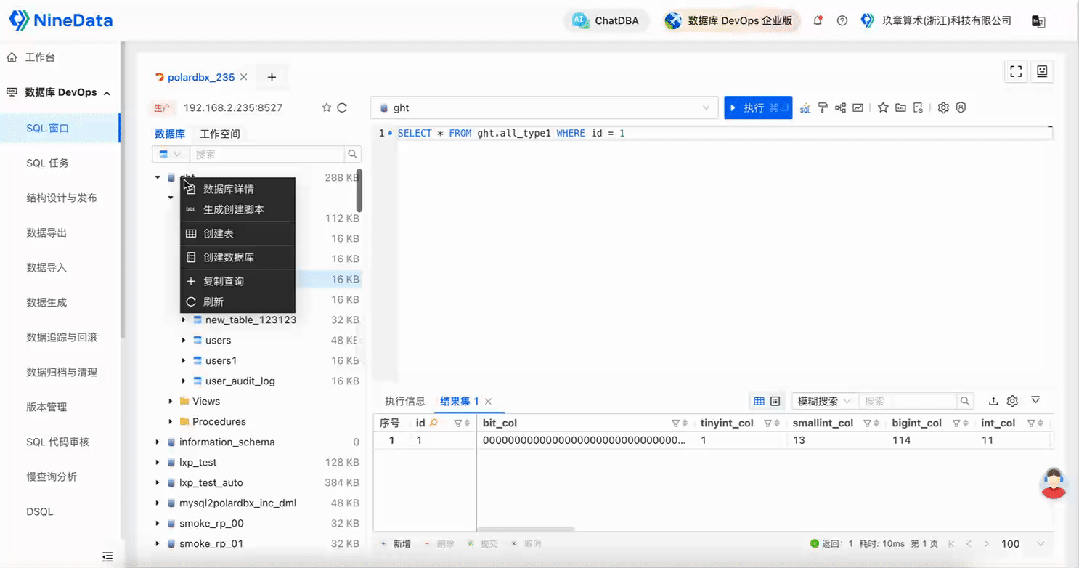Open the tree filter type dropdown

pyautogui.click(x=169, y=154)
